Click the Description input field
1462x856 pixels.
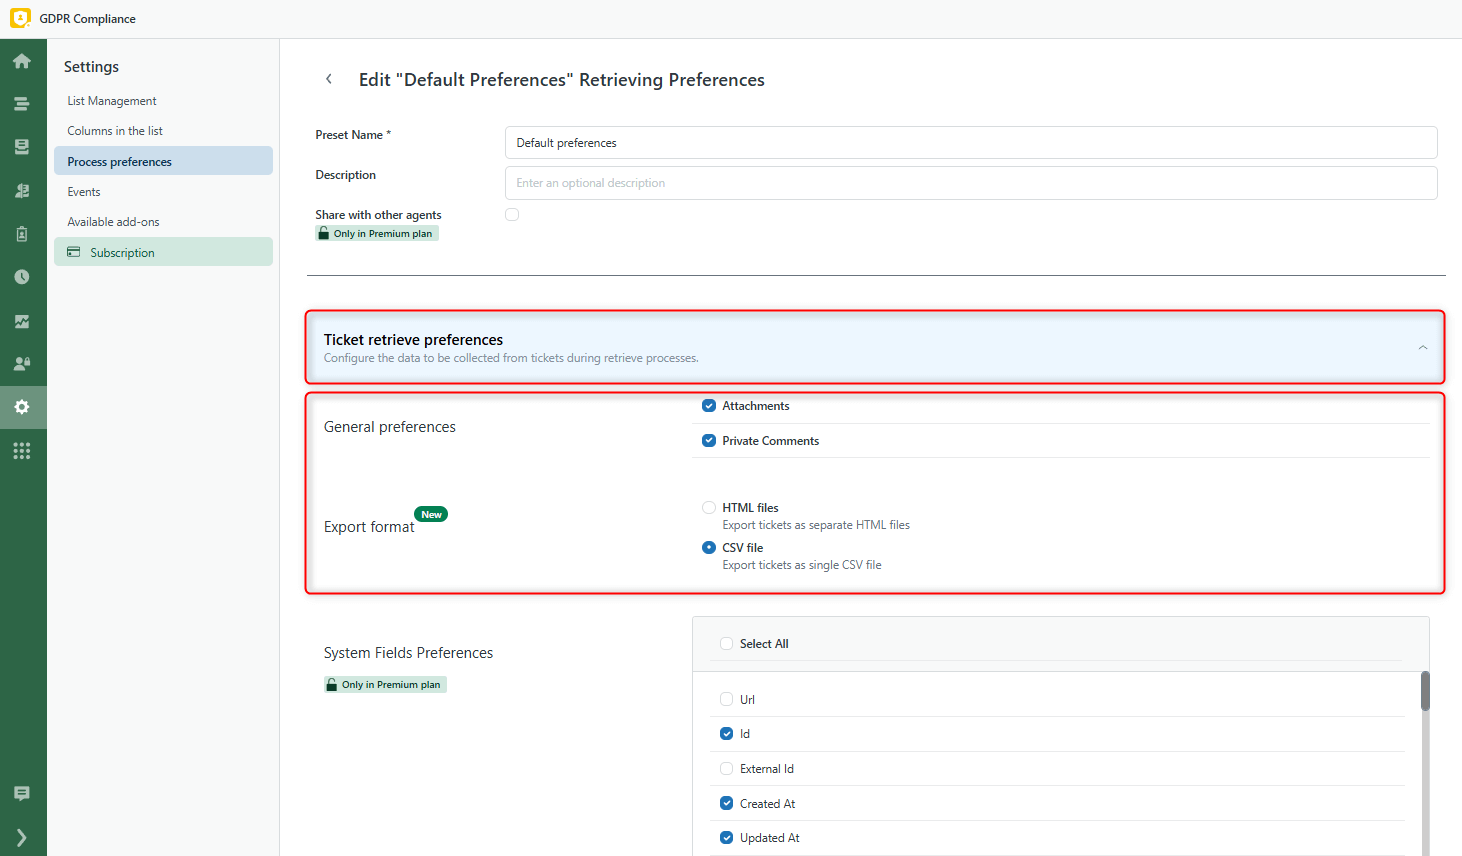(x=971, y=183)
